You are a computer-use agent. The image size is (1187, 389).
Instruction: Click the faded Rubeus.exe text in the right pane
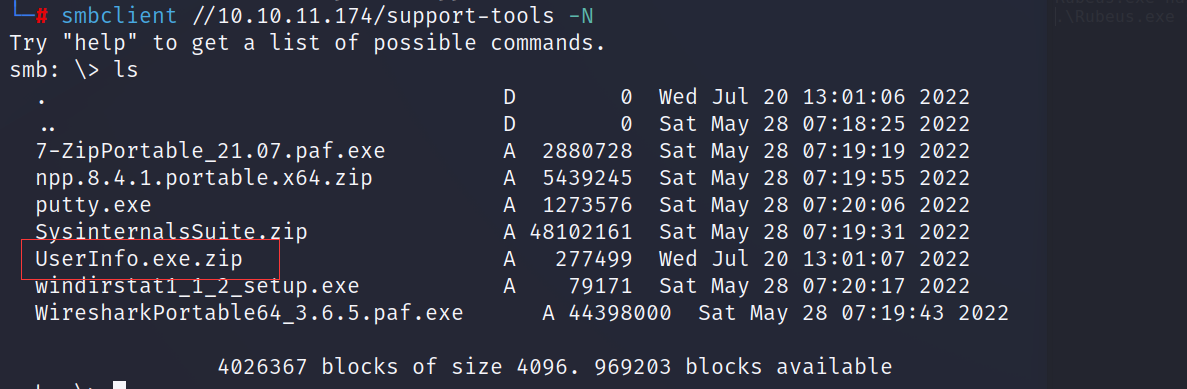pos(1115,17)
